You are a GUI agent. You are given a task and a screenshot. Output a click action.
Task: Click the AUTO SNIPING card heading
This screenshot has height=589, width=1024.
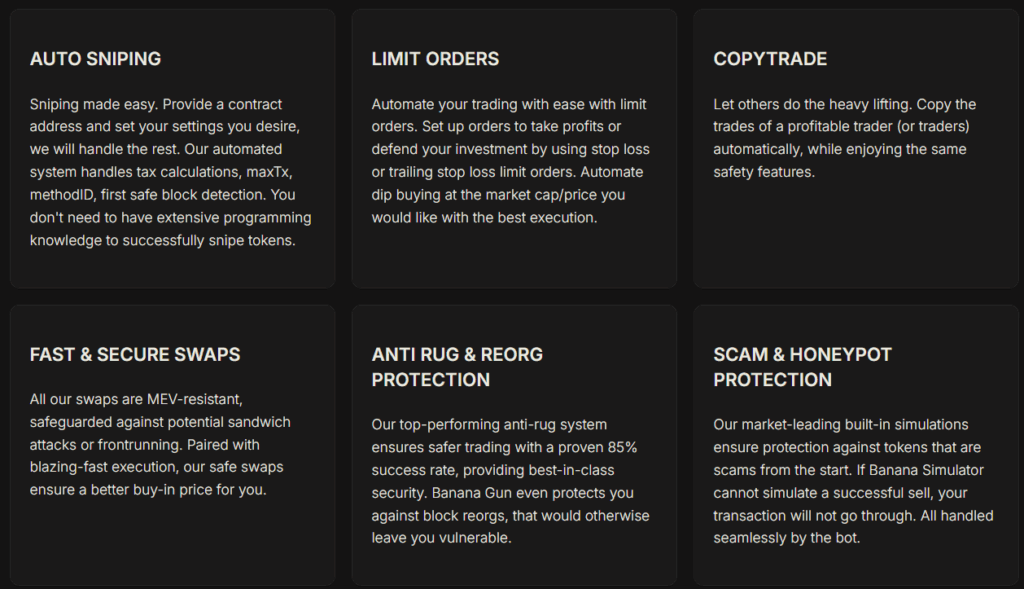[95, 59]
